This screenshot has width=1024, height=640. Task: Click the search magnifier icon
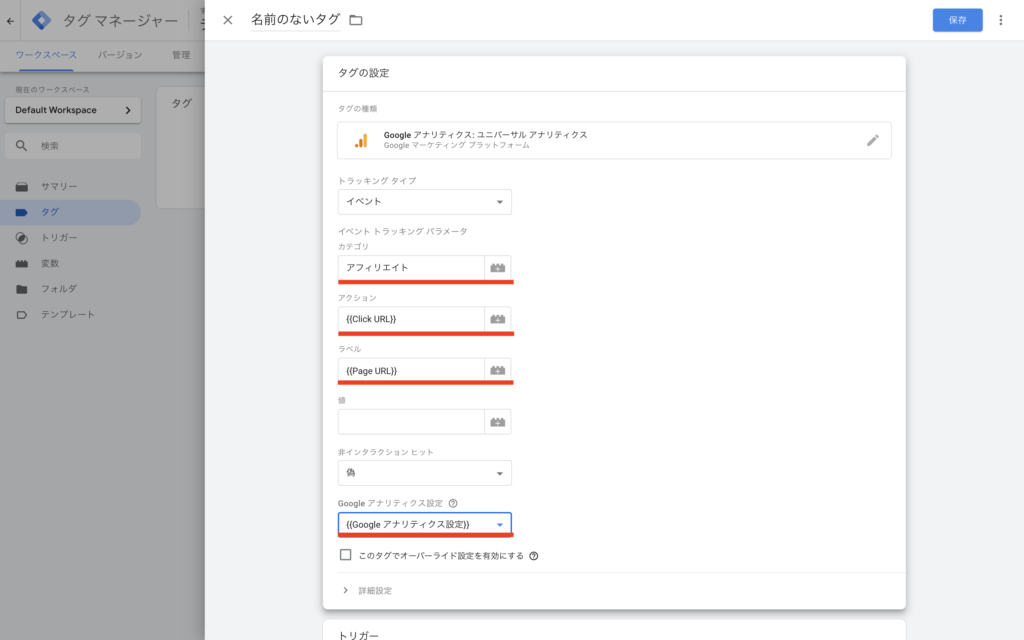point(22,146)
